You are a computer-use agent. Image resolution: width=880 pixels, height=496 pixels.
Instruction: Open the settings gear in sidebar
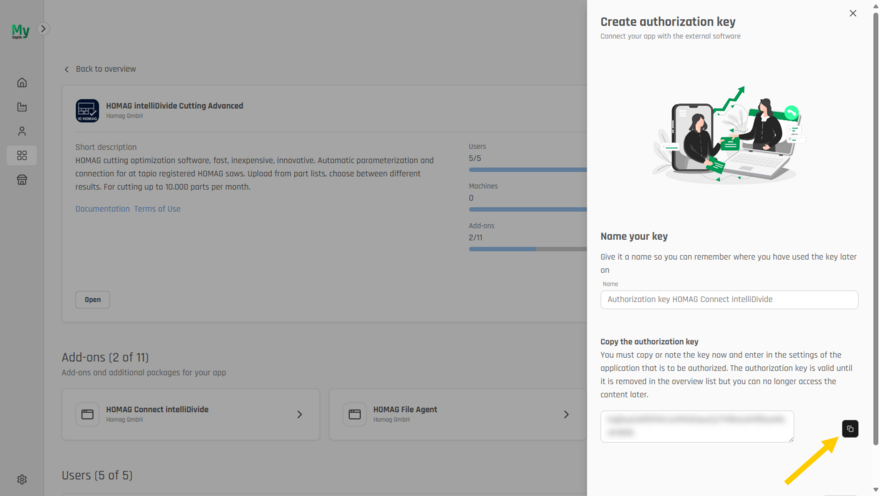tap(22, 479)
